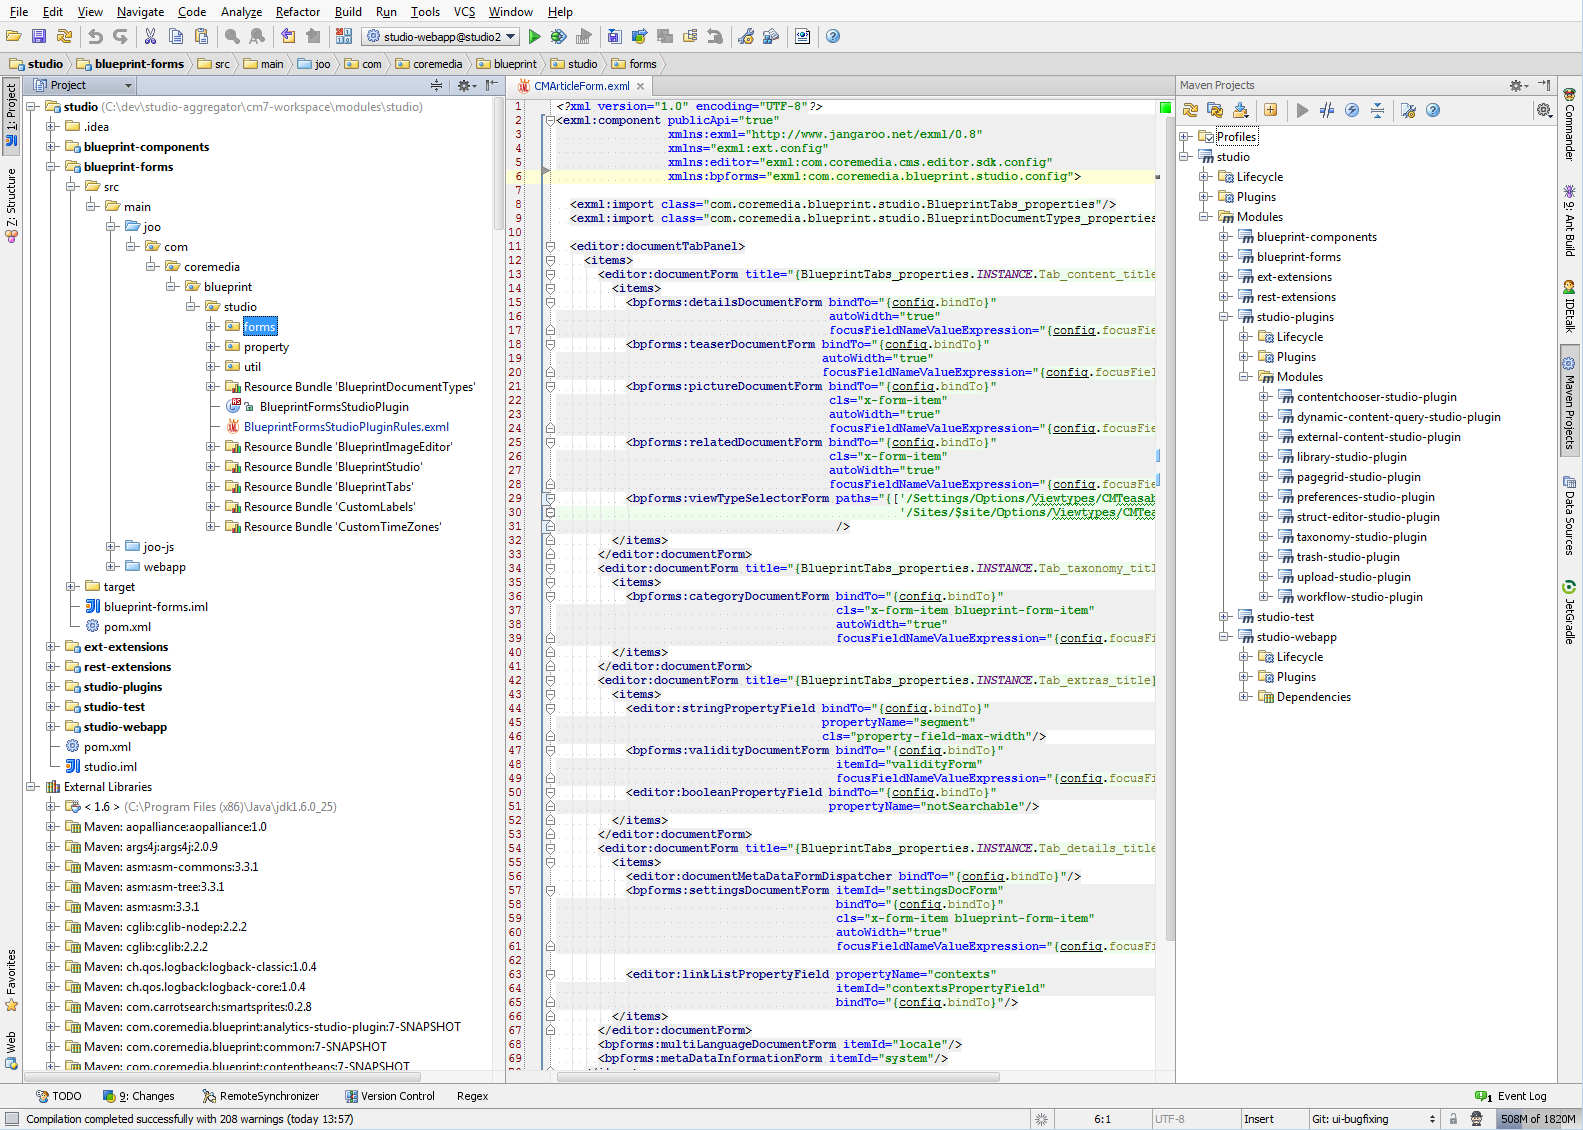Open the Structure side tool window

tap(11, 205)
